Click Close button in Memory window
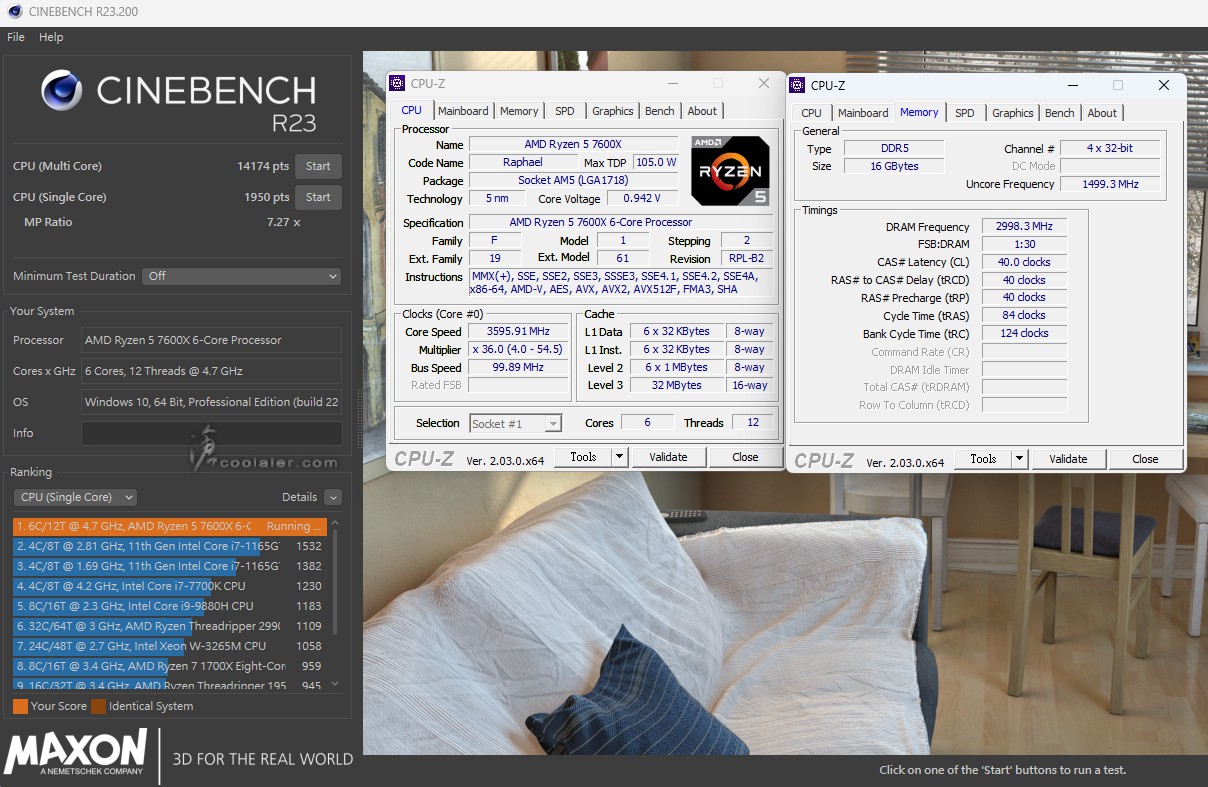The width and height of the screenshot is (1208, 787). [x=1145, y=459]
